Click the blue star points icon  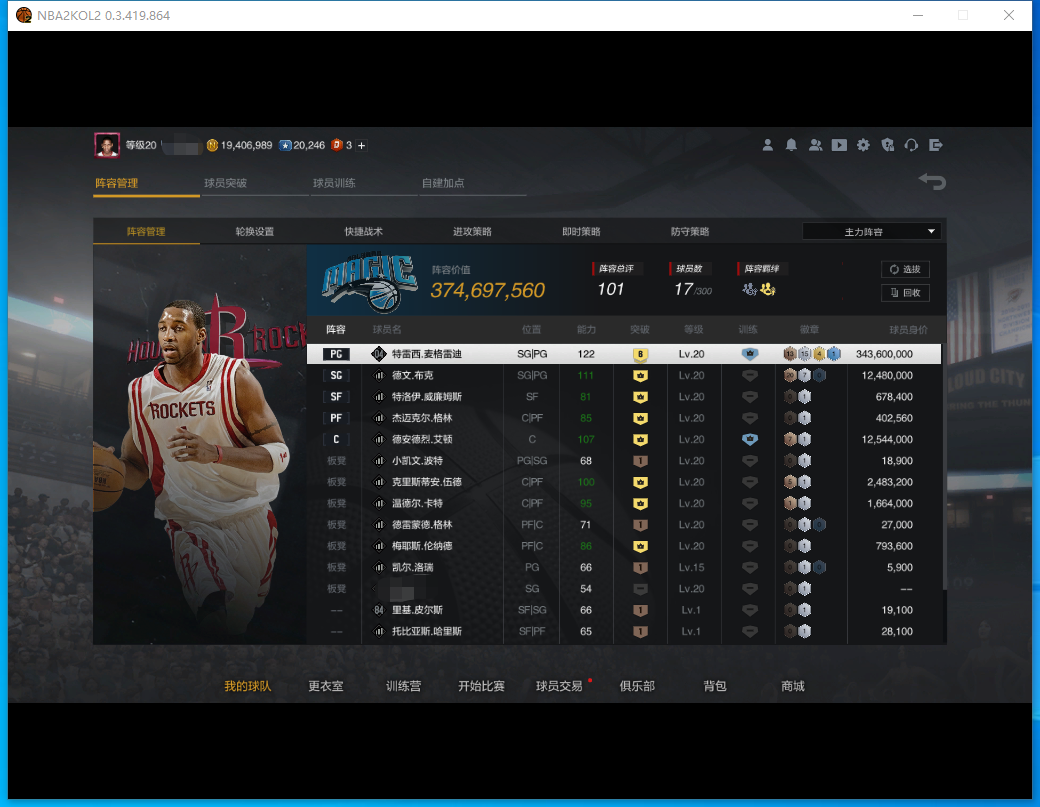click(x=285, y=145)
